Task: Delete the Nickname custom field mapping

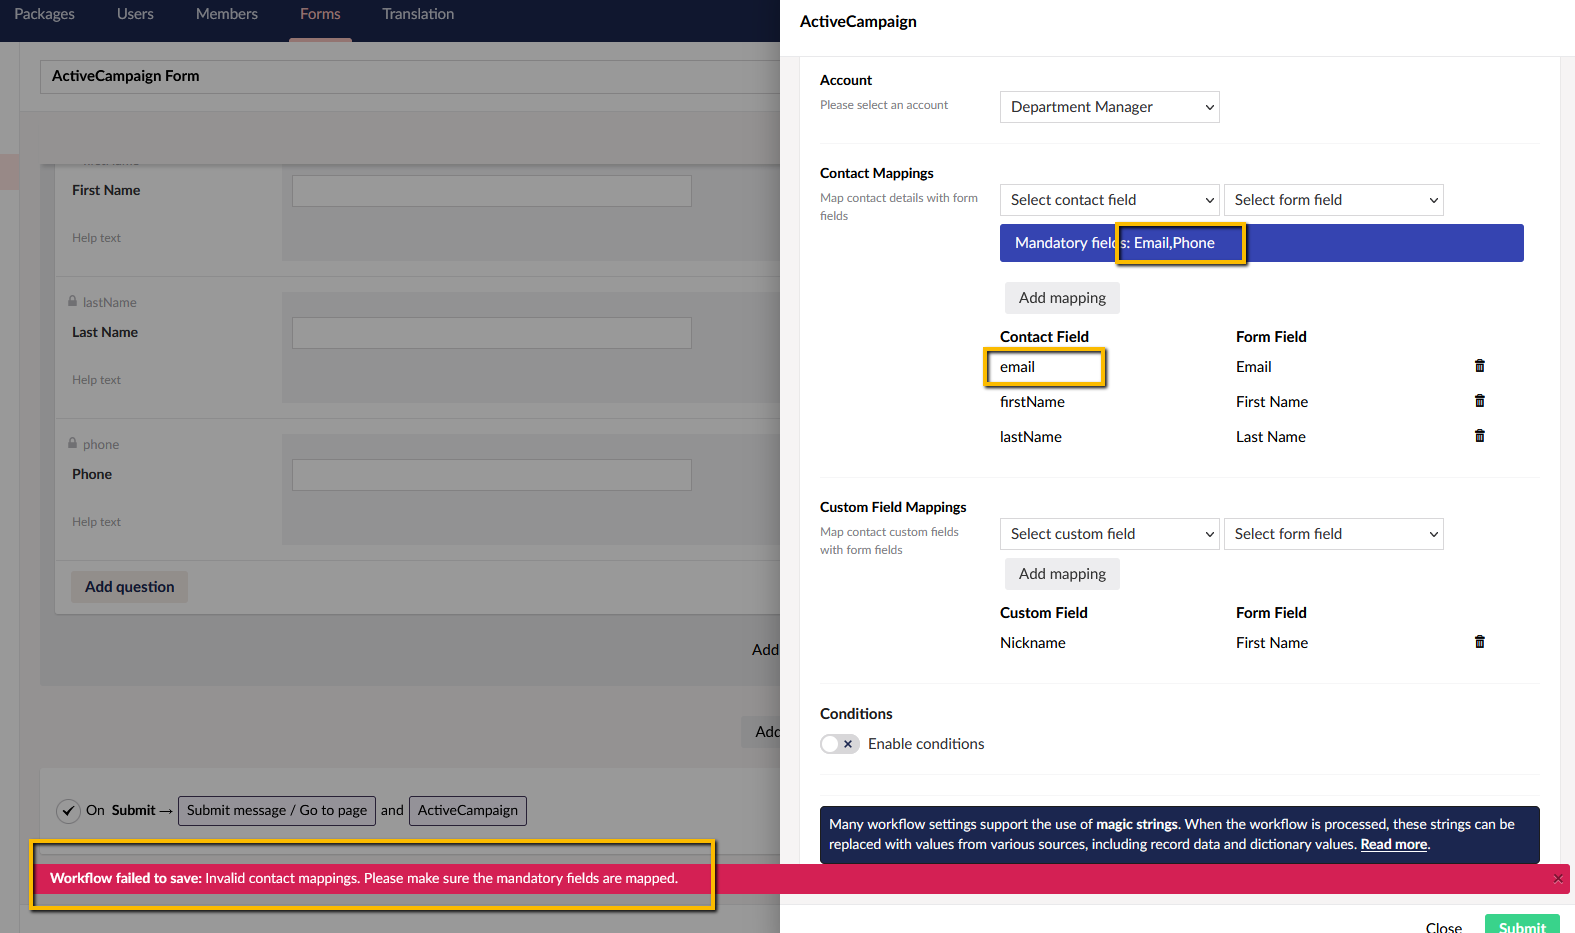Action: [1479, 642]
